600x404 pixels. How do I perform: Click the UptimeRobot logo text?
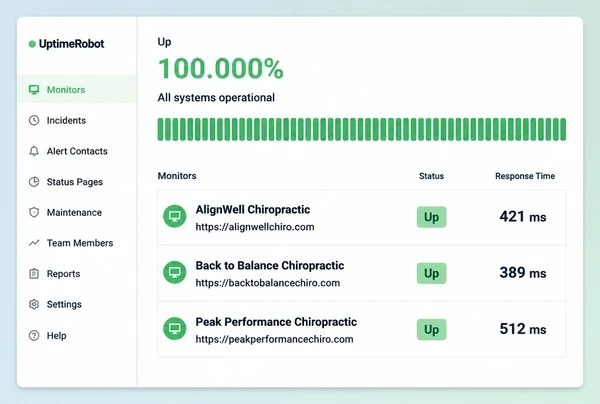pos(72,44)
